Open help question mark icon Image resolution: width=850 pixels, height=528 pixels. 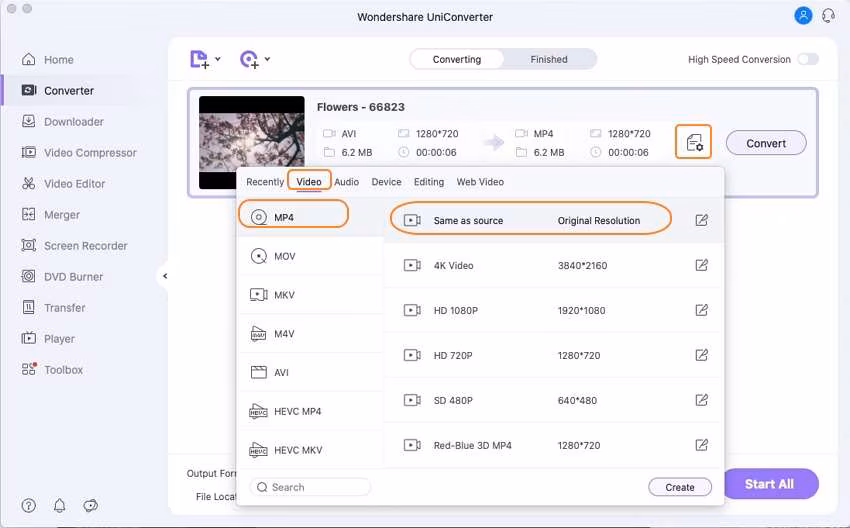pos(29,506)
